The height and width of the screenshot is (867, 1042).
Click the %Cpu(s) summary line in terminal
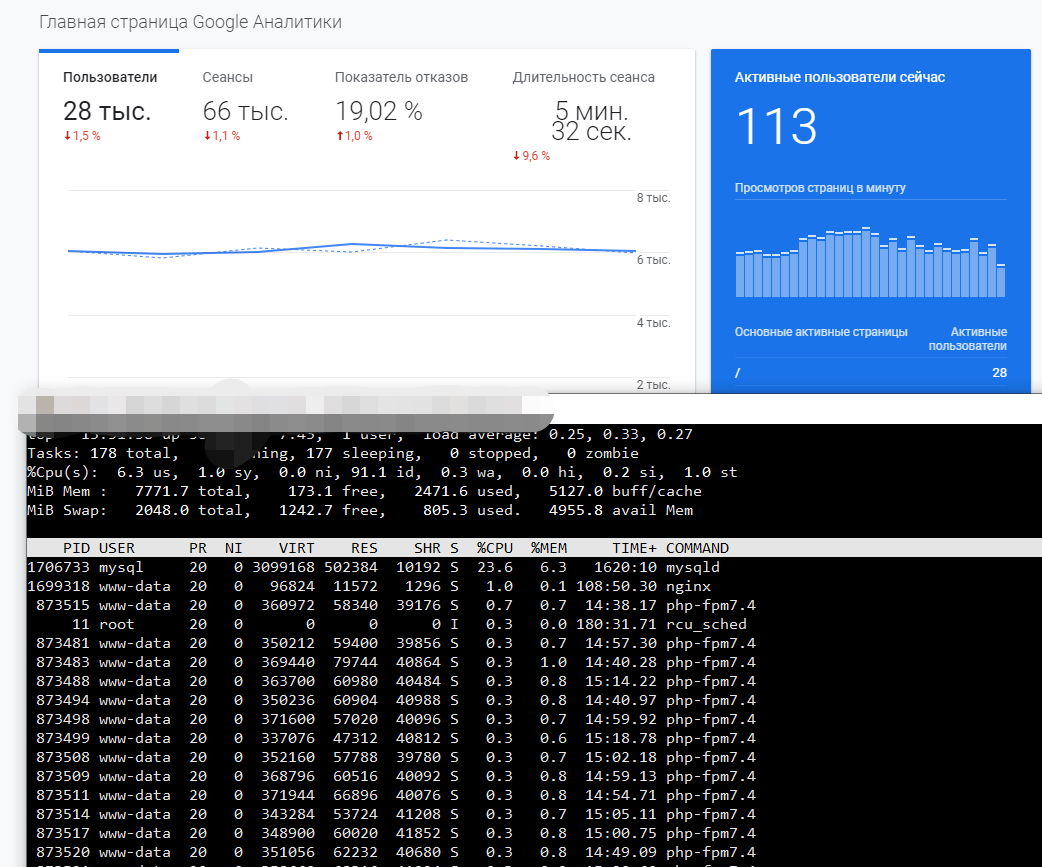point(382,472)
